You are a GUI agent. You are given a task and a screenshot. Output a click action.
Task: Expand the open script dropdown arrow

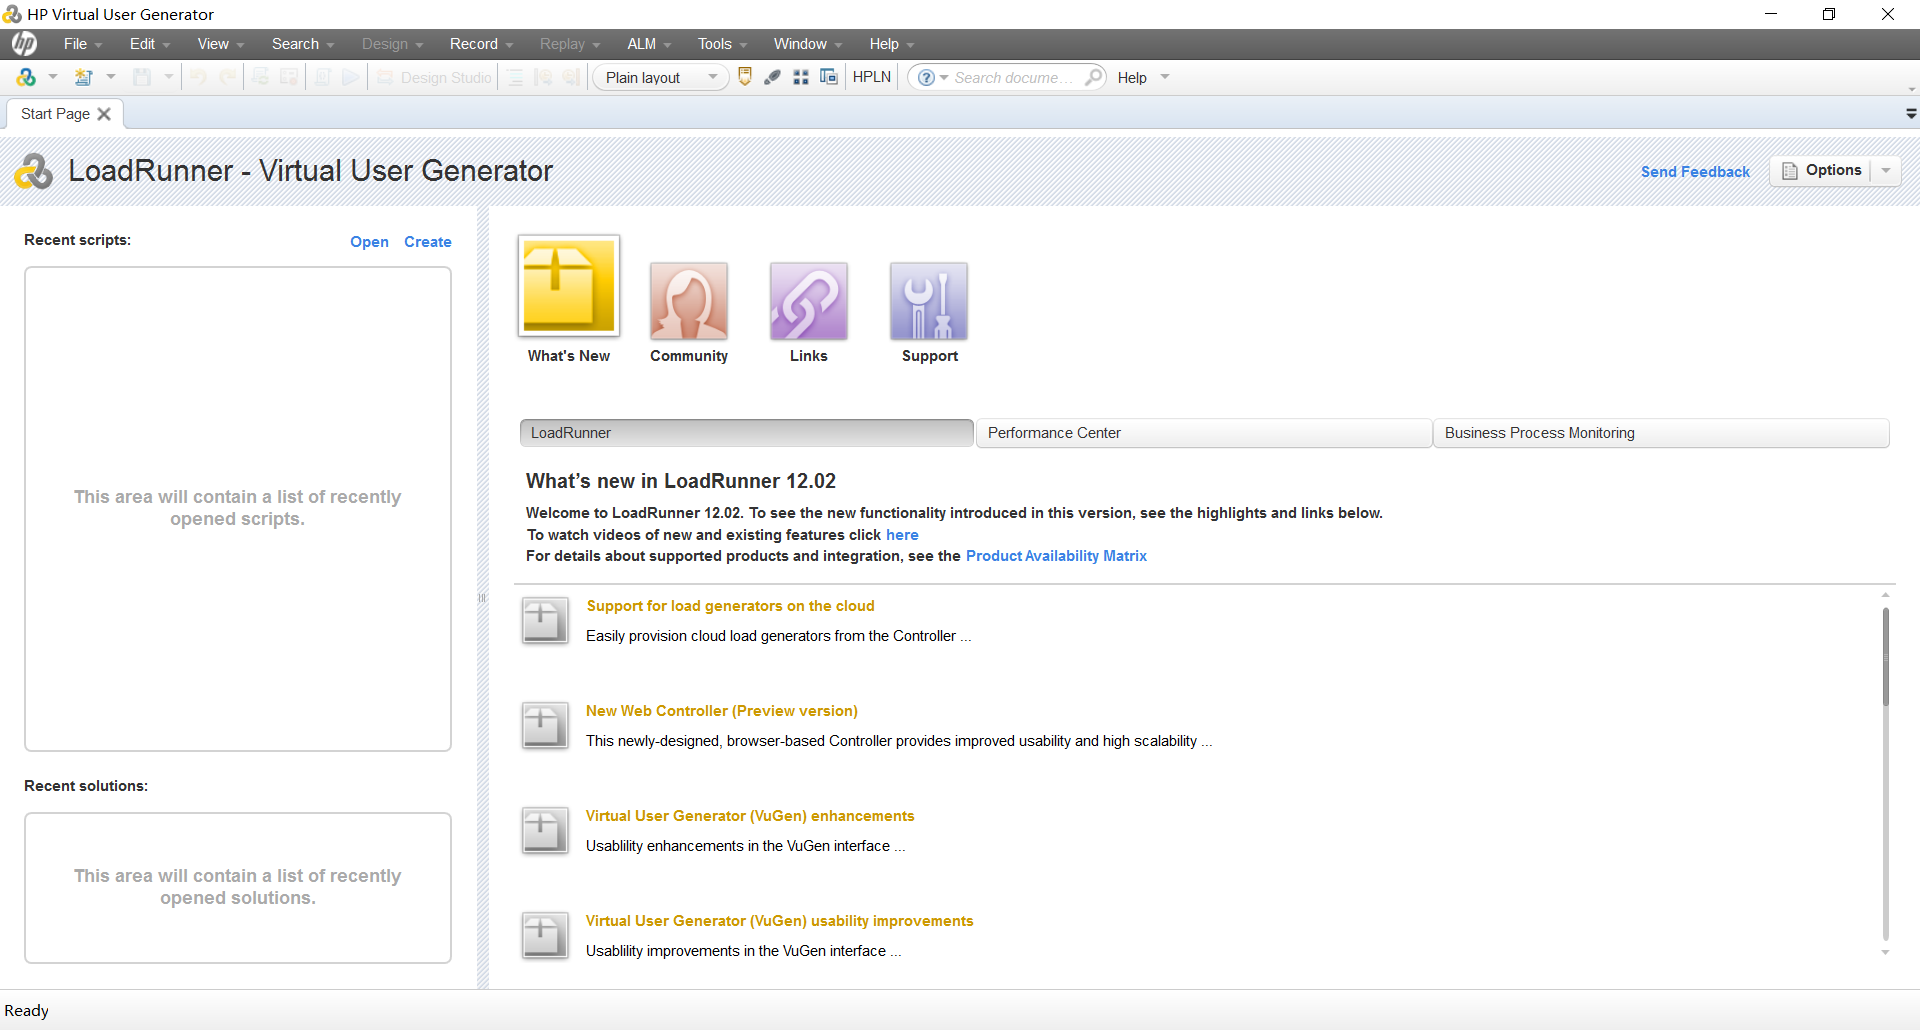tap(111, 77)
